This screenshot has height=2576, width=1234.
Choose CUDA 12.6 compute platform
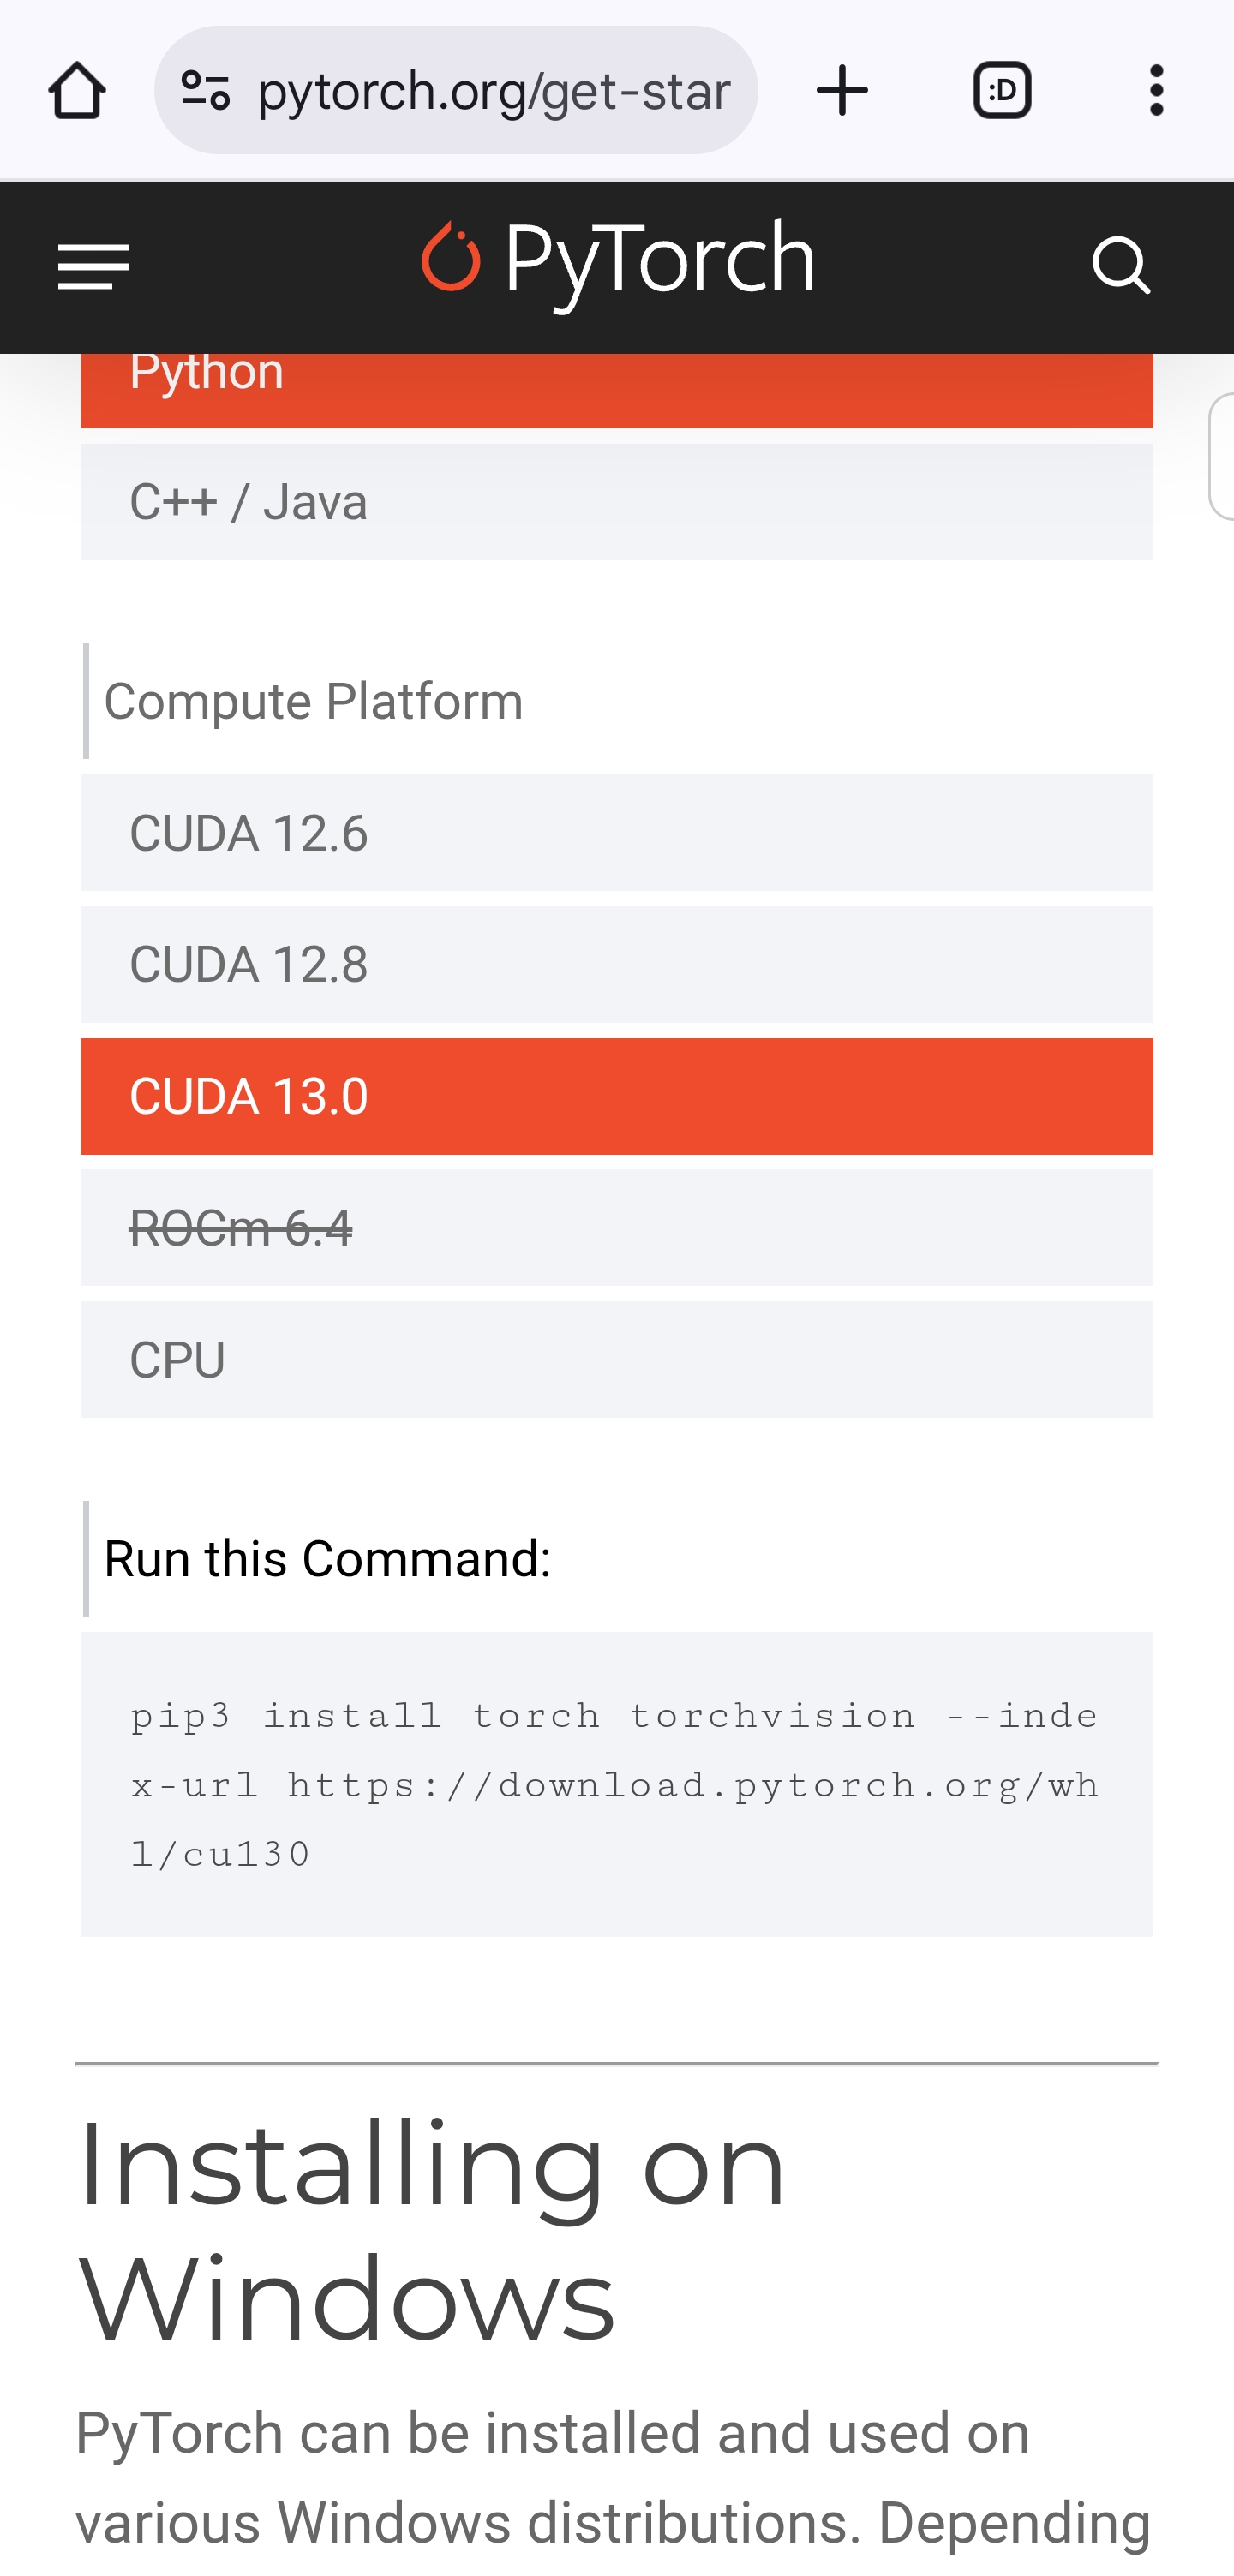coord(616,833)
